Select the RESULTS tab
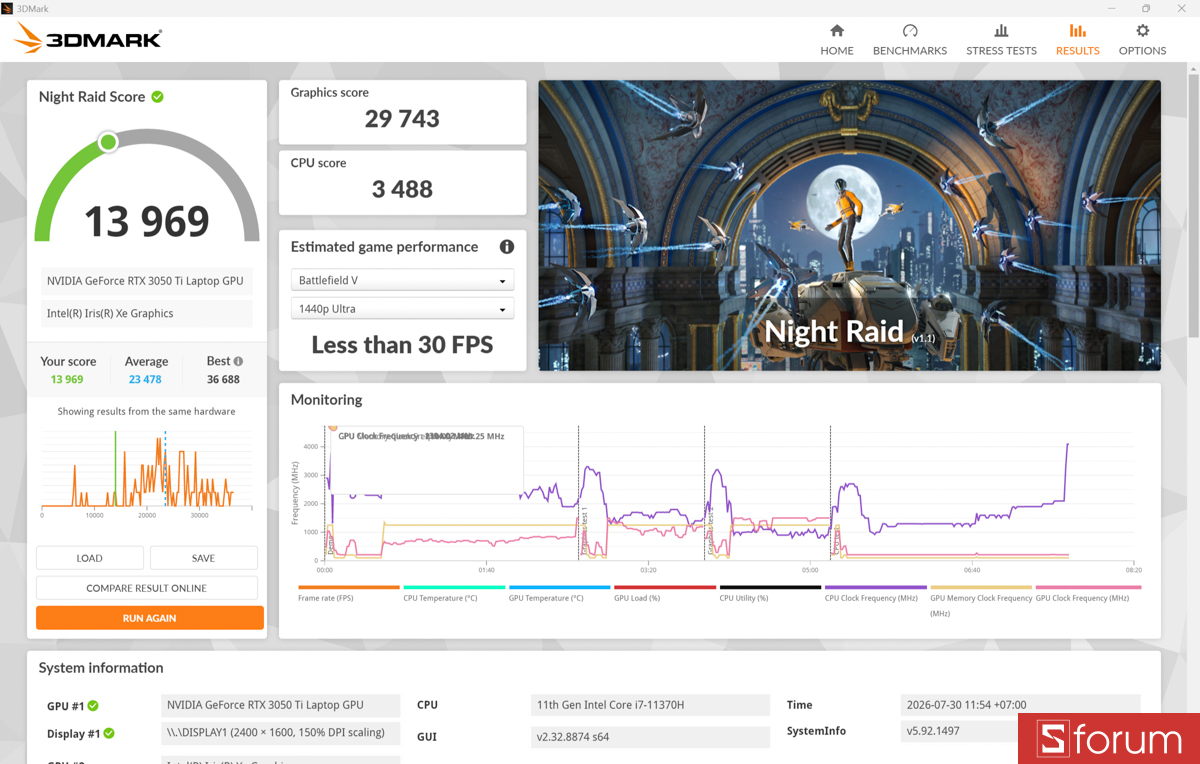This screenshot has height=764, width=1200. click(x=1077, y=40)
